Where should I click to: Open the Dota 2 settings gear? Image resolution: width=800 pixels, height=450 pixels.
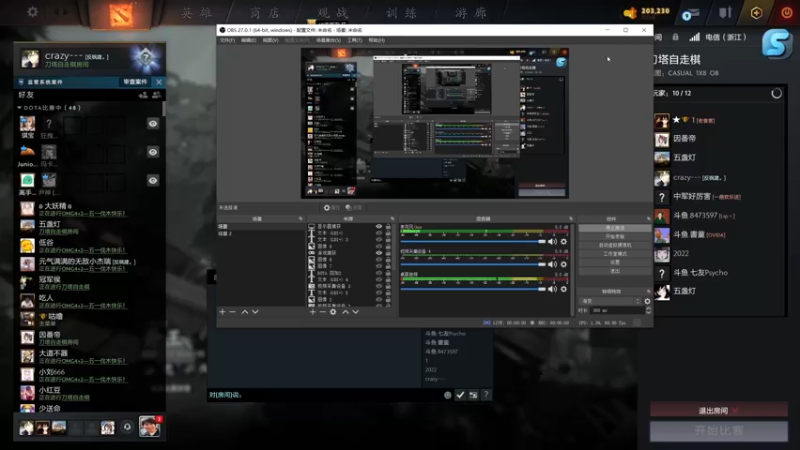33,11
